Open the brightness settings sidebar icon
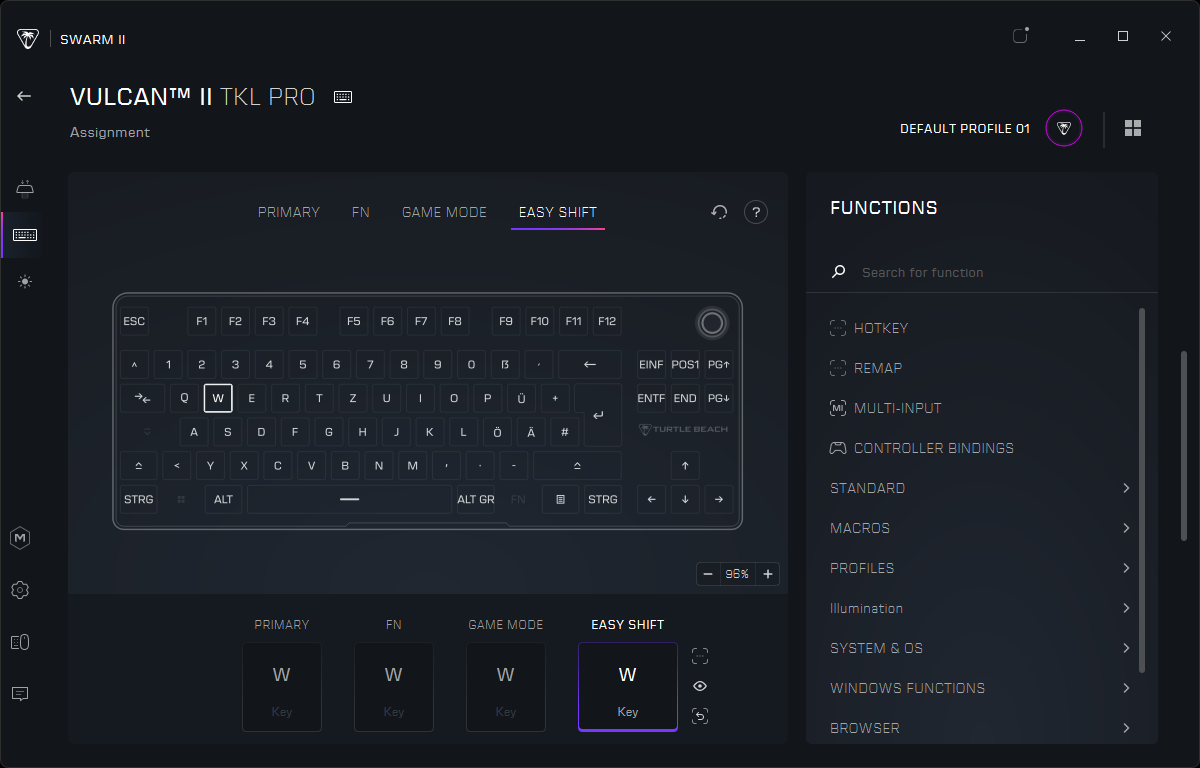The width and height of the screenshot is (1200, 768). coord(25,282)
